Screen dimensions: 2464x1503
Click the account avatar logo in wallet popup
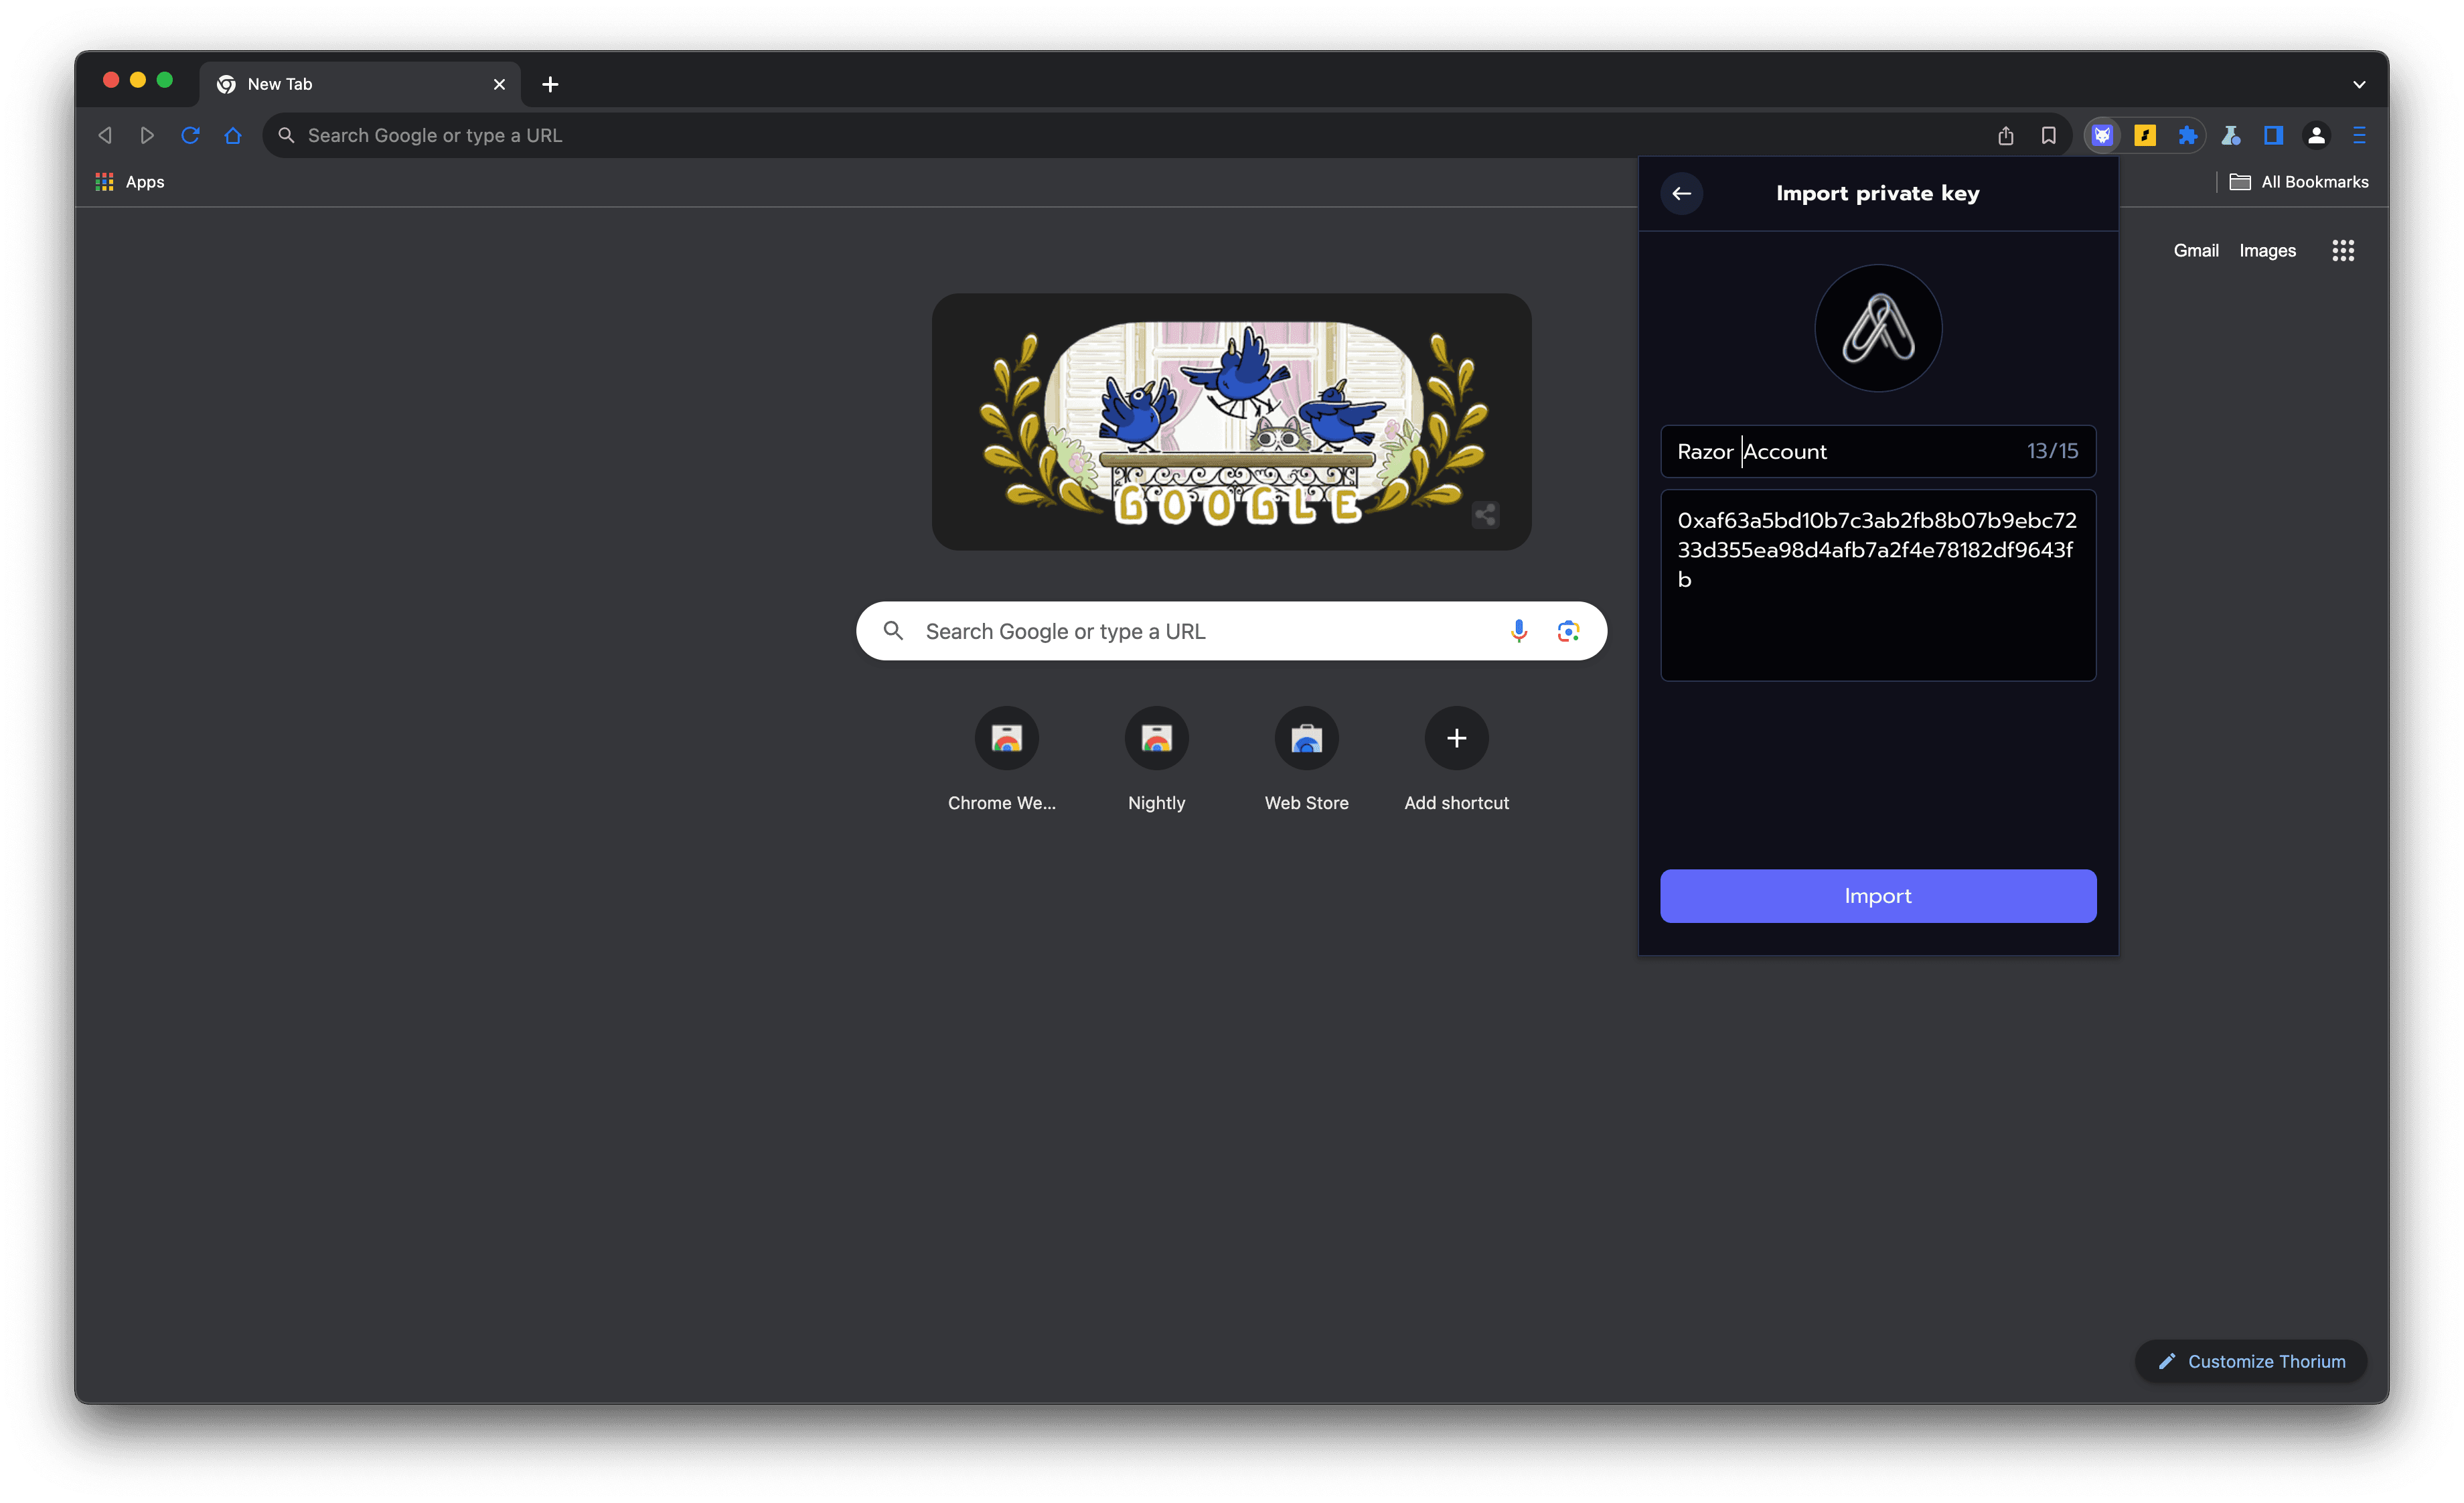(1878, 328)
